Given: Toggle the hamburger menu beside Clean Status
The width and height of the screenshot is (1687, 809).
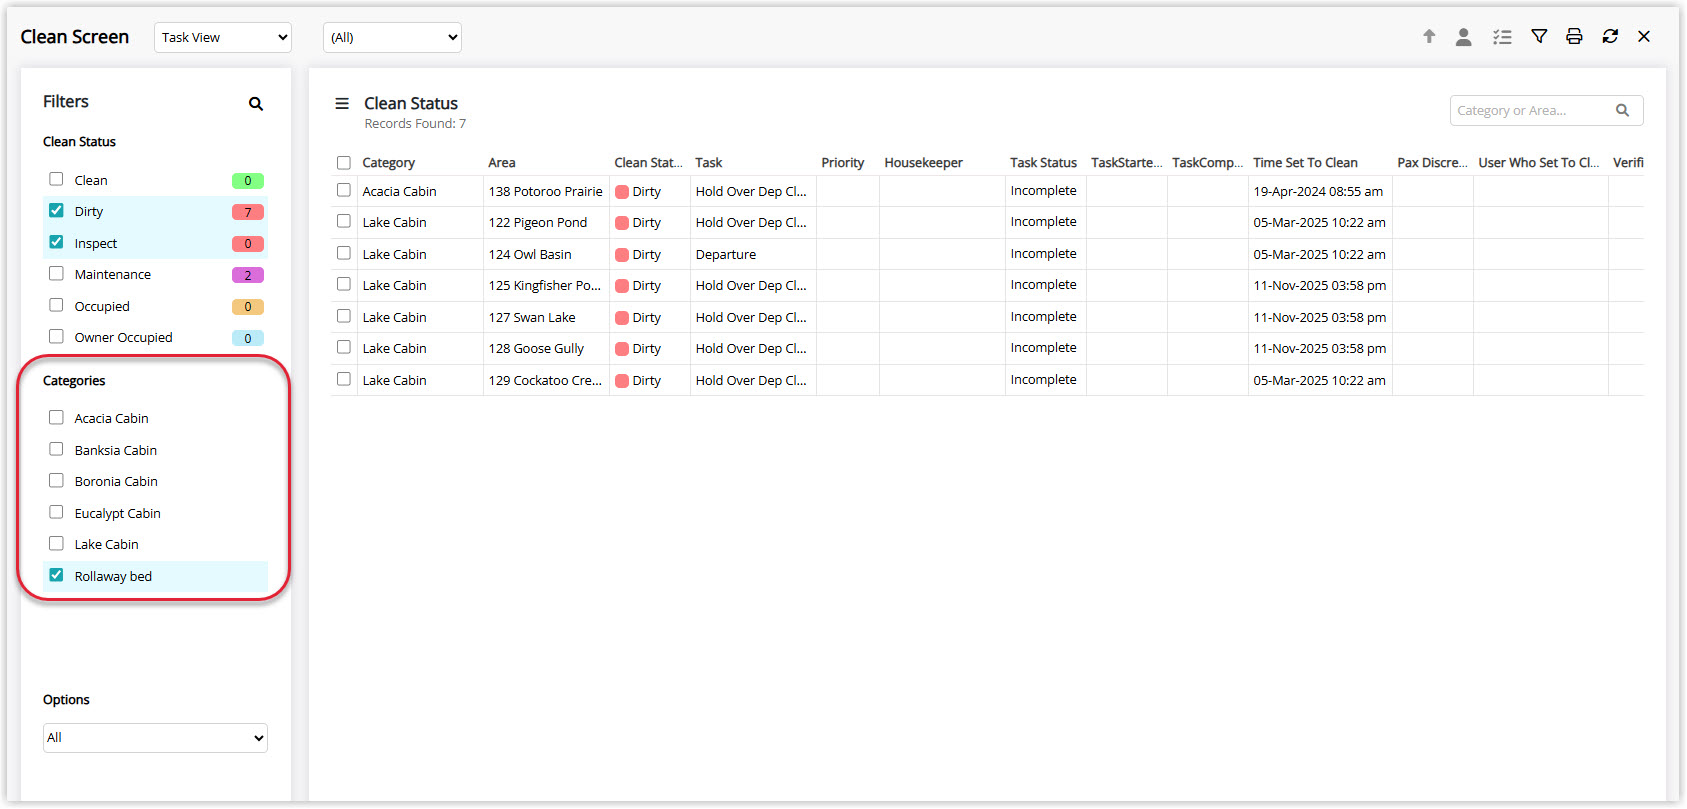Looking at the screenshot, I should click(342, 104).
